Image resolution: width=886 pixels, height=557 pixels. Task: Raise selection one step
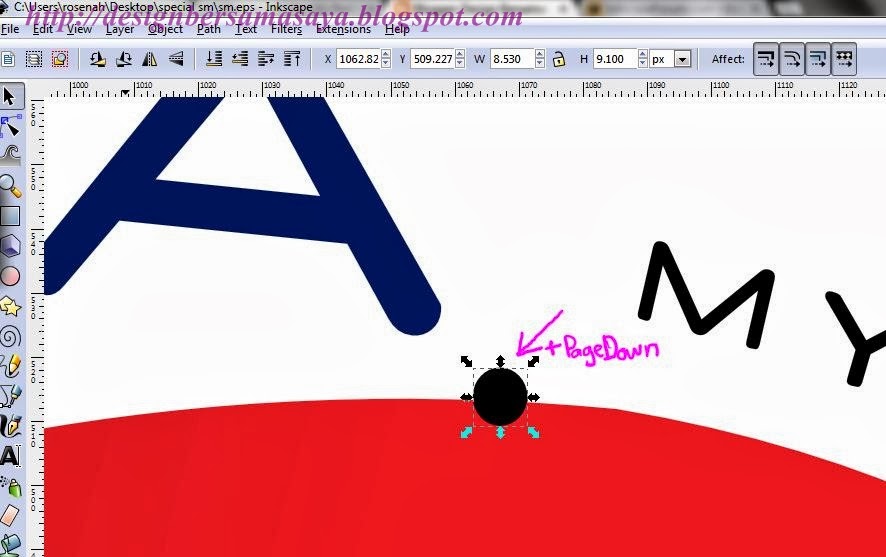coord(266,59)
